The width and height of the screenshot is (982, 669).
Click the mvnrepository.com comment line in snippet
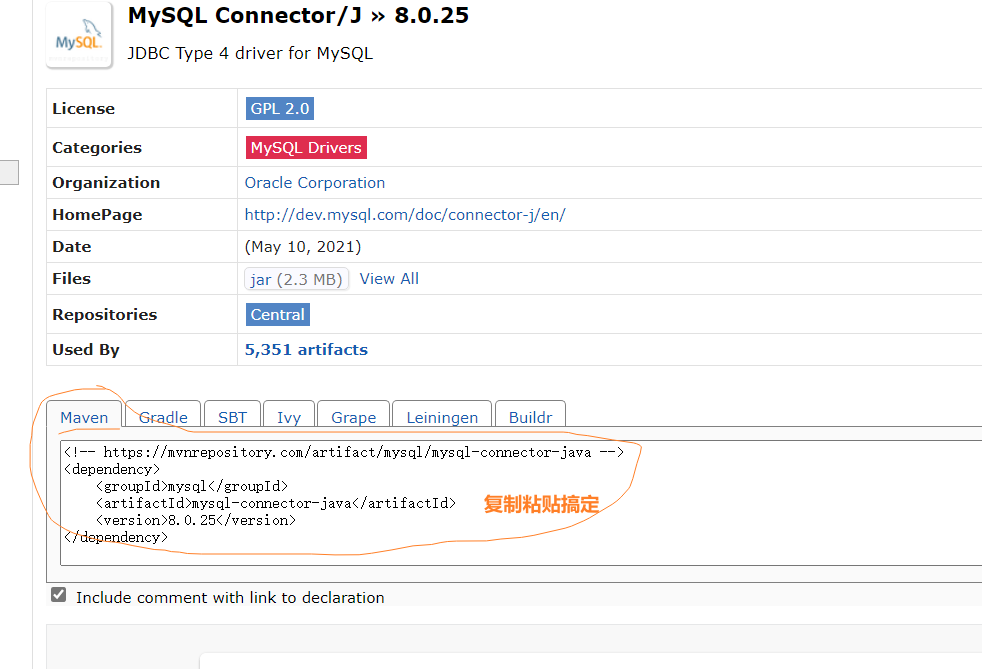pos(344,452)
